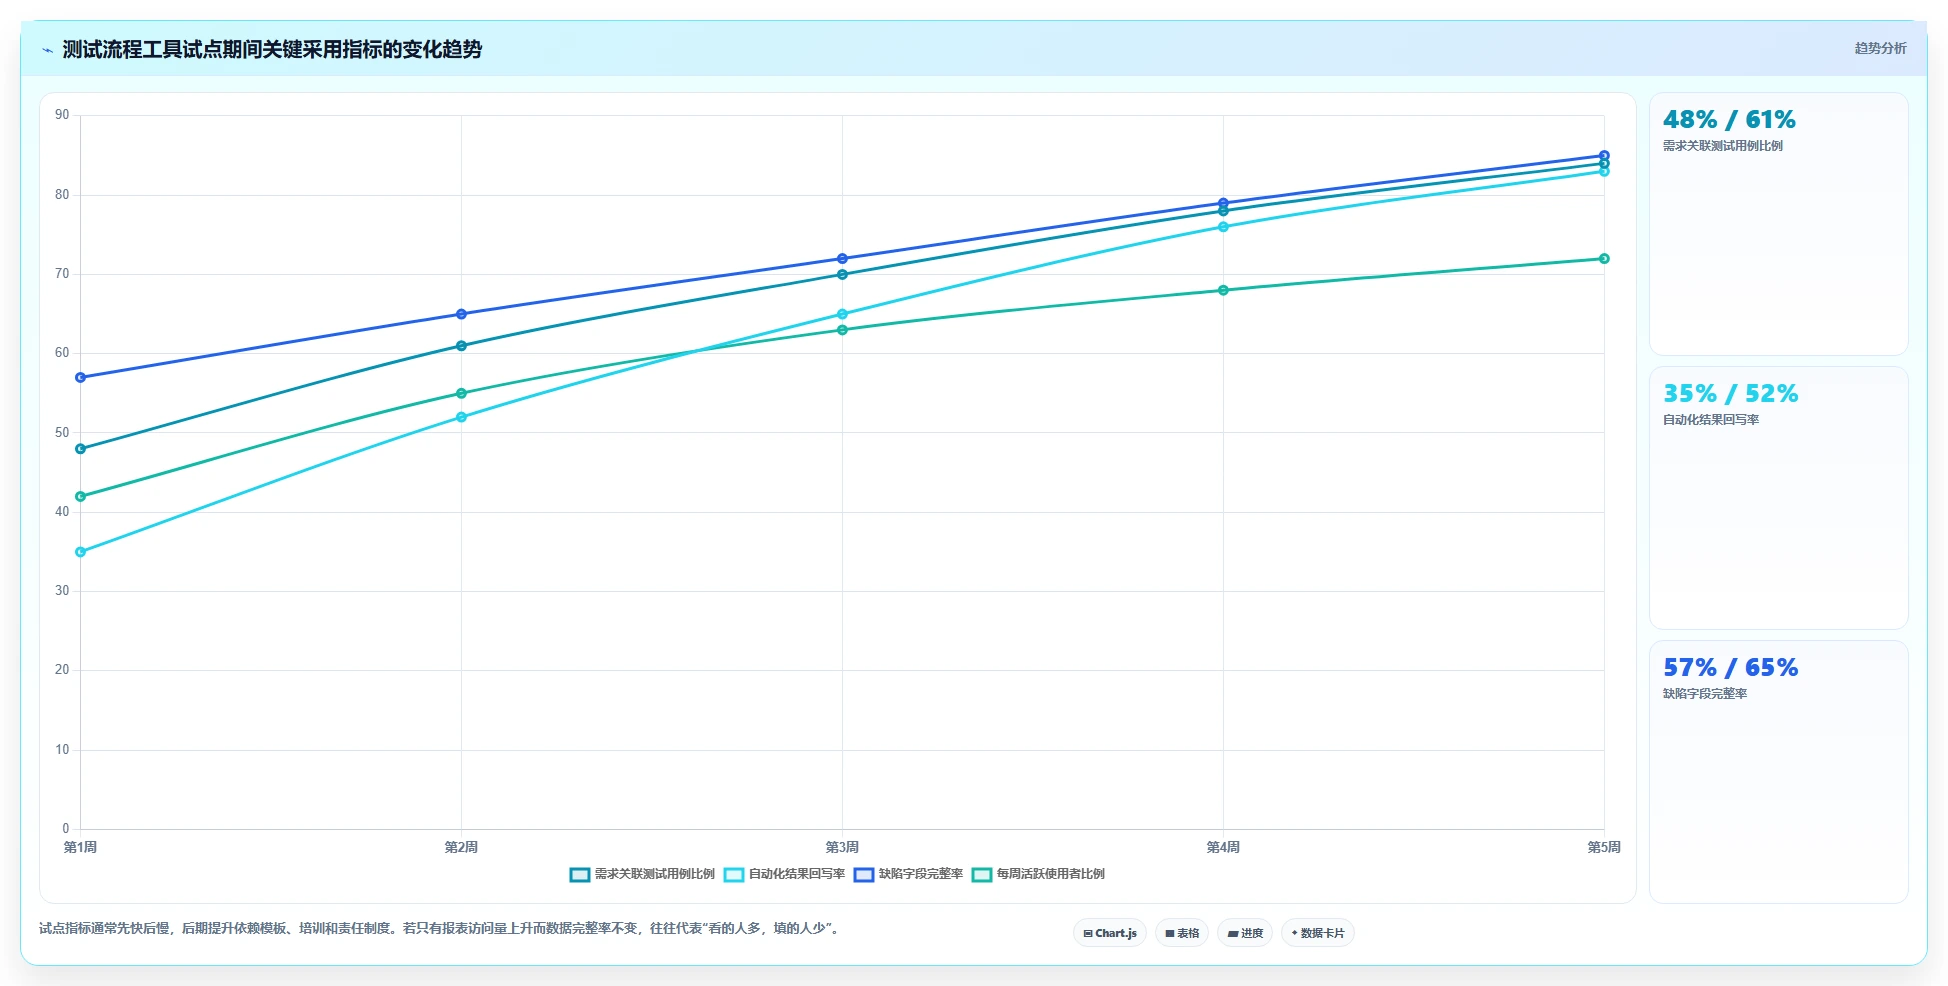Image resolution: width=1948 pixels, height=986 pixels.
Task: Click the y-axis value 20
Action: pos(62,670)
